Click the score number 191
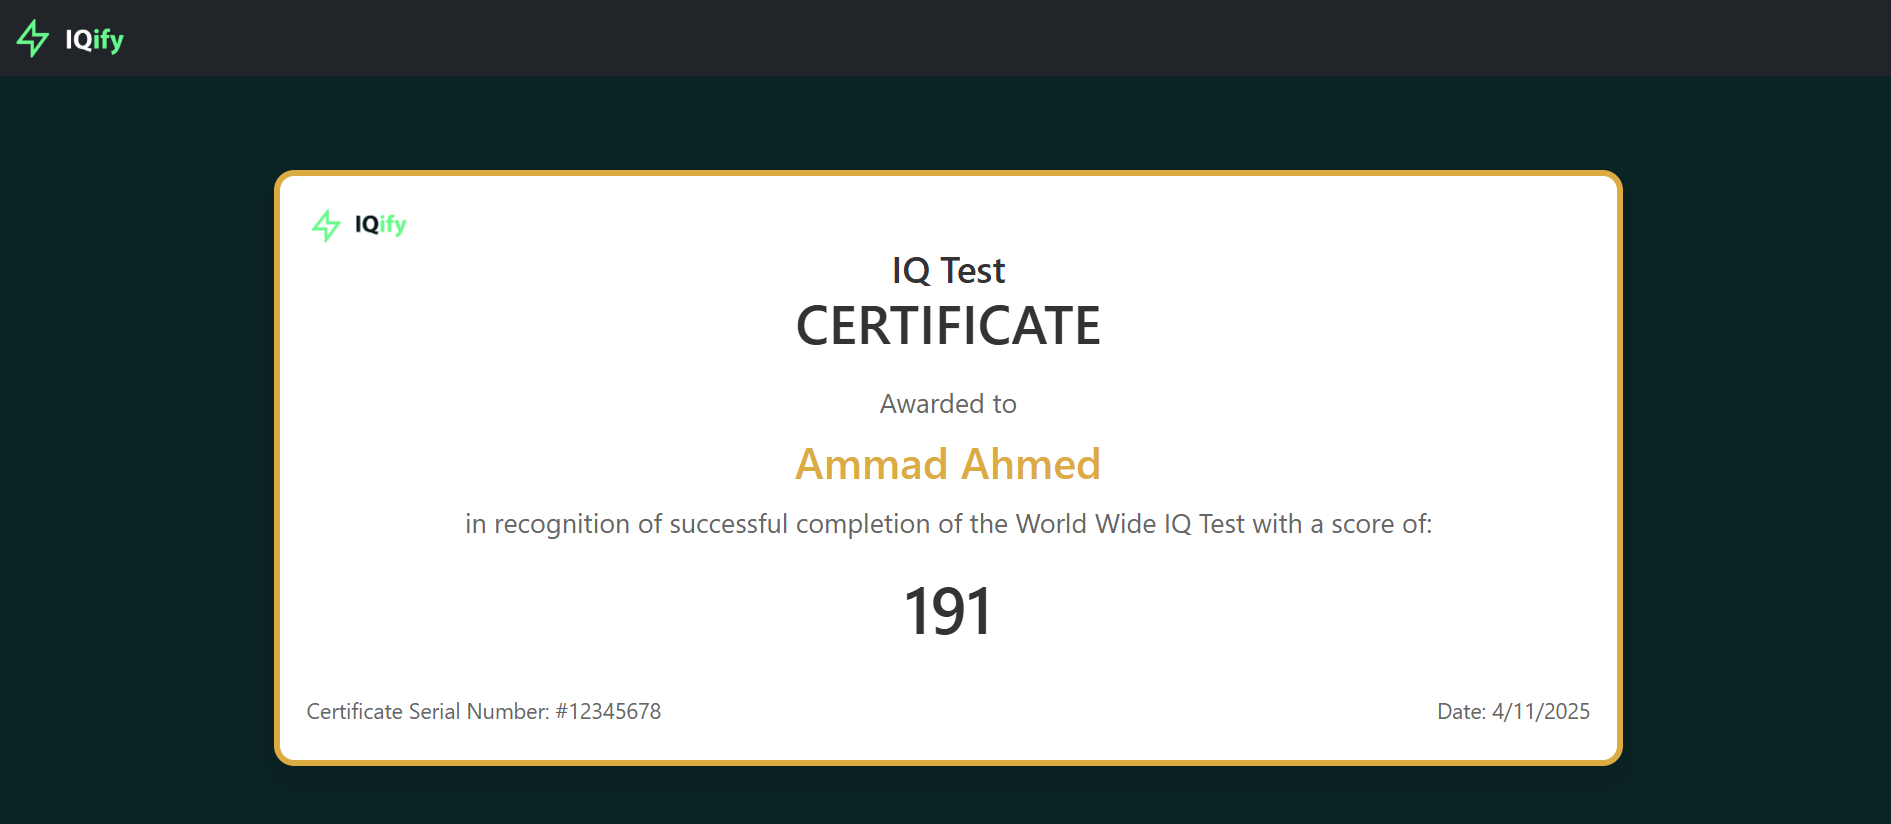The image size is (1891, 824). tap(947, 611)
